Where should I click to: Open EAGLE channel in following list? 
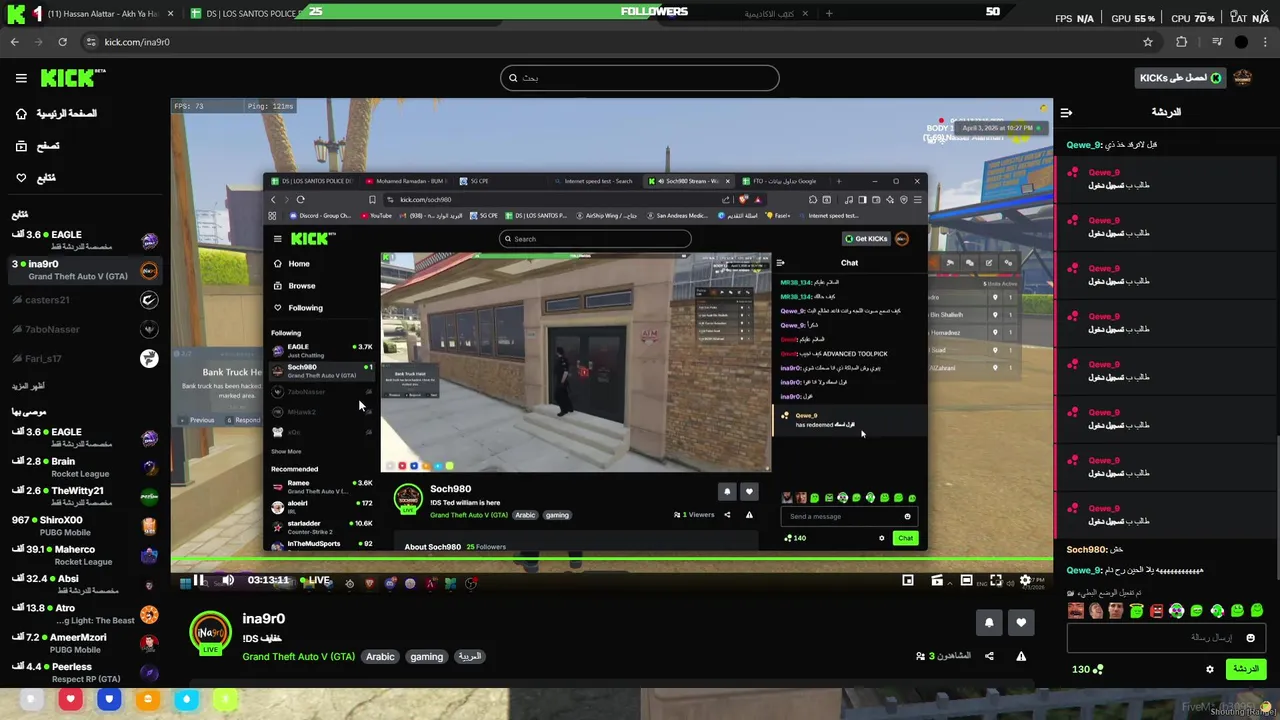(85, 240)
